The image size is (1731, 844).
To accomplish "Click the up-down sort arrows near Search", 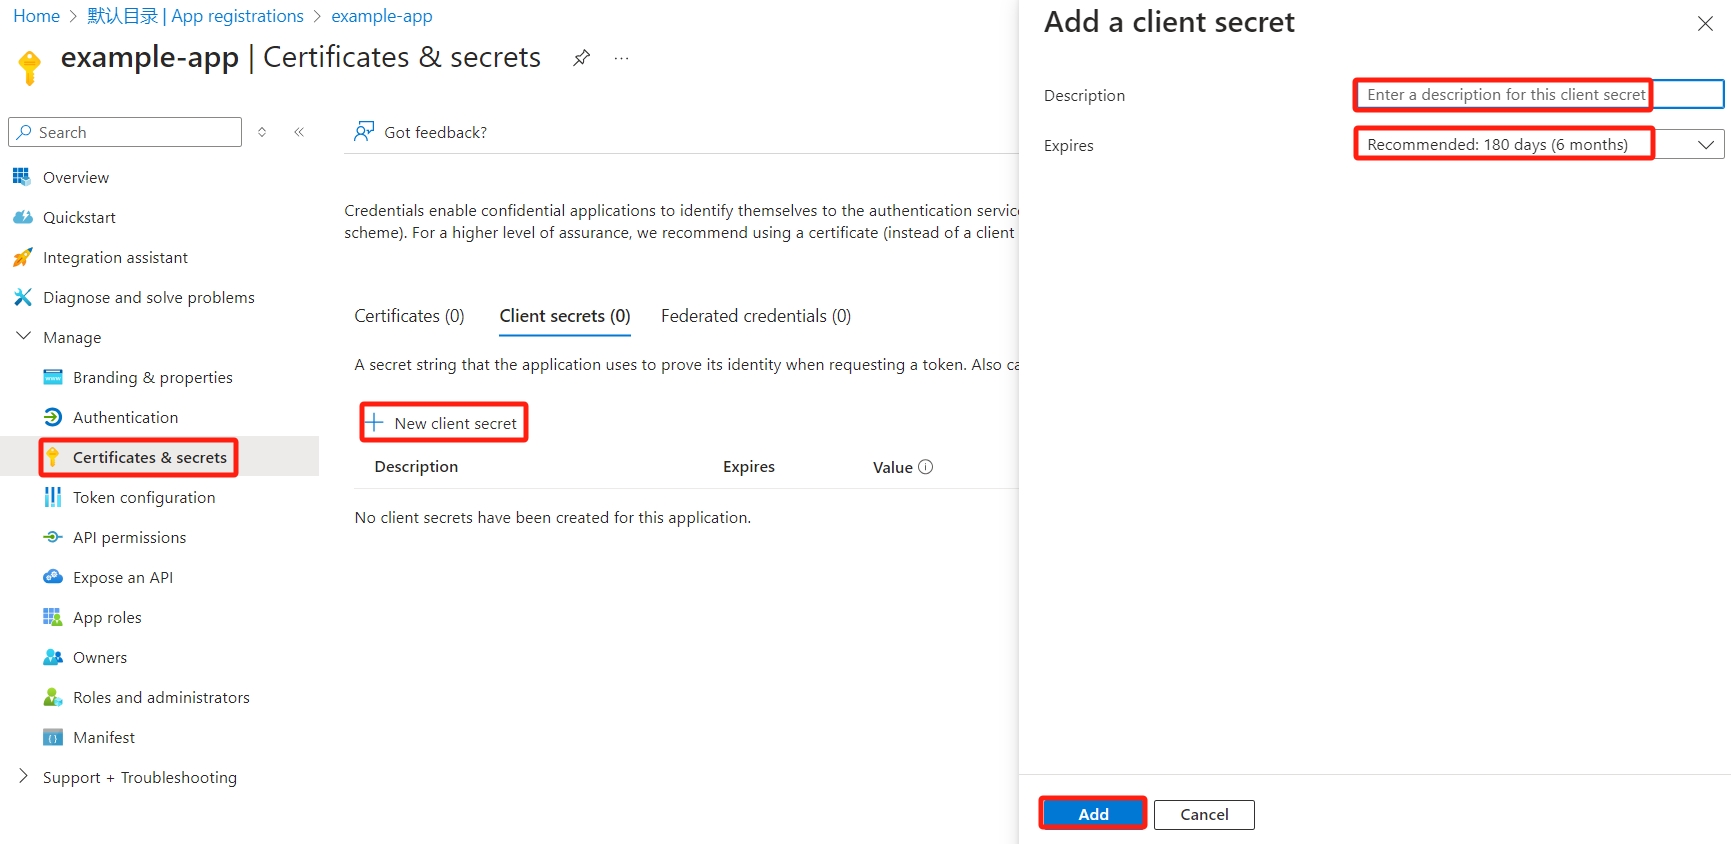I will point(262,132).
